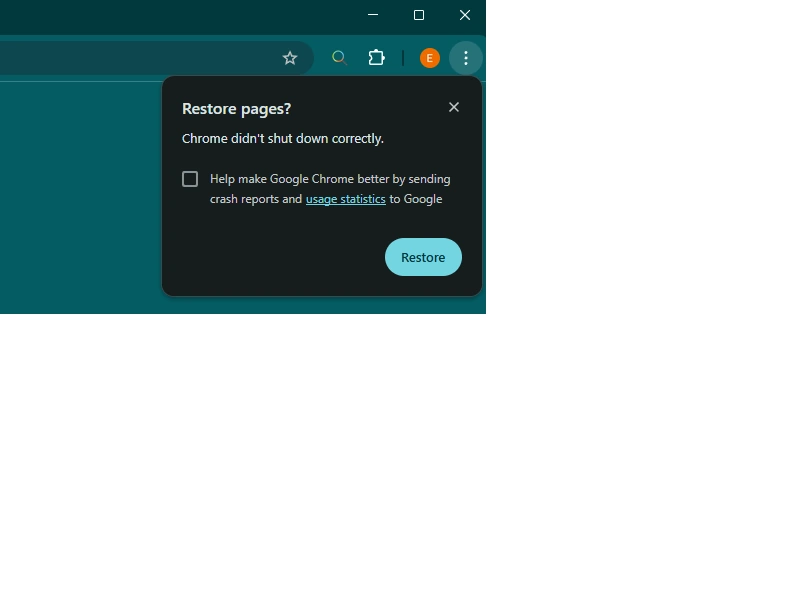Enable sending crash reports checkbox
The image size is (800, 600).
pos(190,179)
